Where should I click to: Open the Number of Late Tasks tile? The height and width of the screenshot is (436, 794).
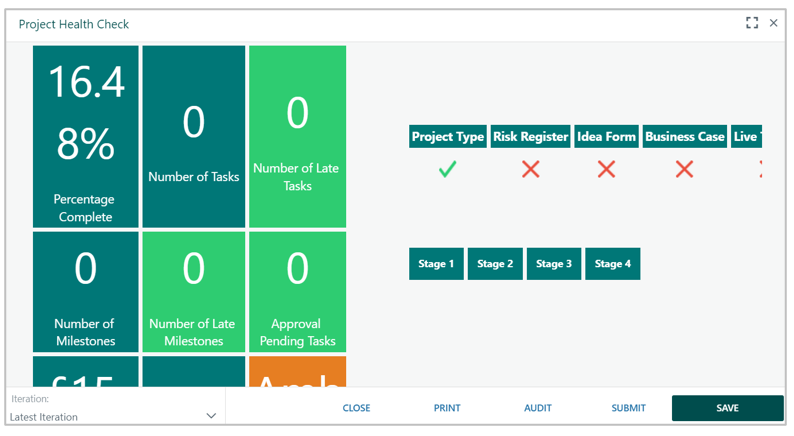pos(297,137)
